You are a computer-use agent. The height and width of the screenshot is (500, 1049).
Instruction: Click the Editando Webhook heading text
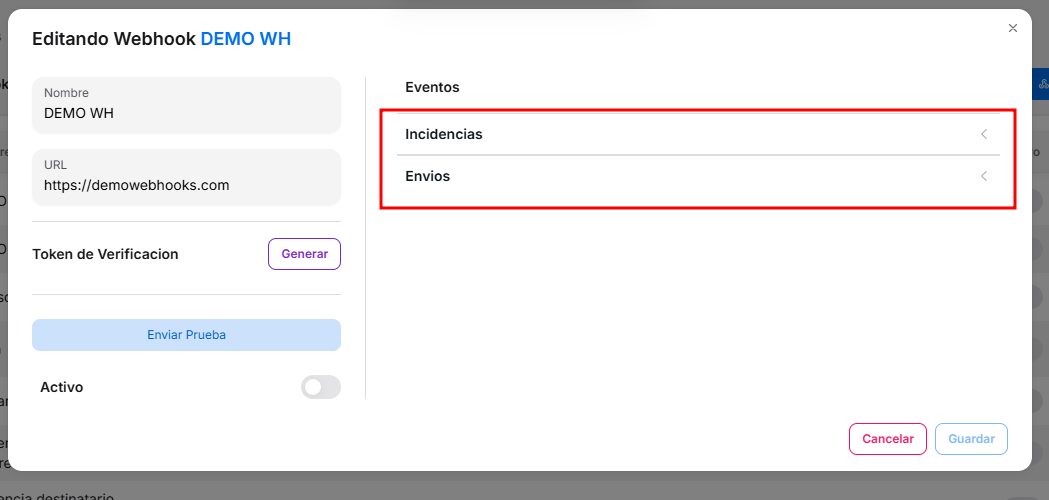tap(114, 39)
